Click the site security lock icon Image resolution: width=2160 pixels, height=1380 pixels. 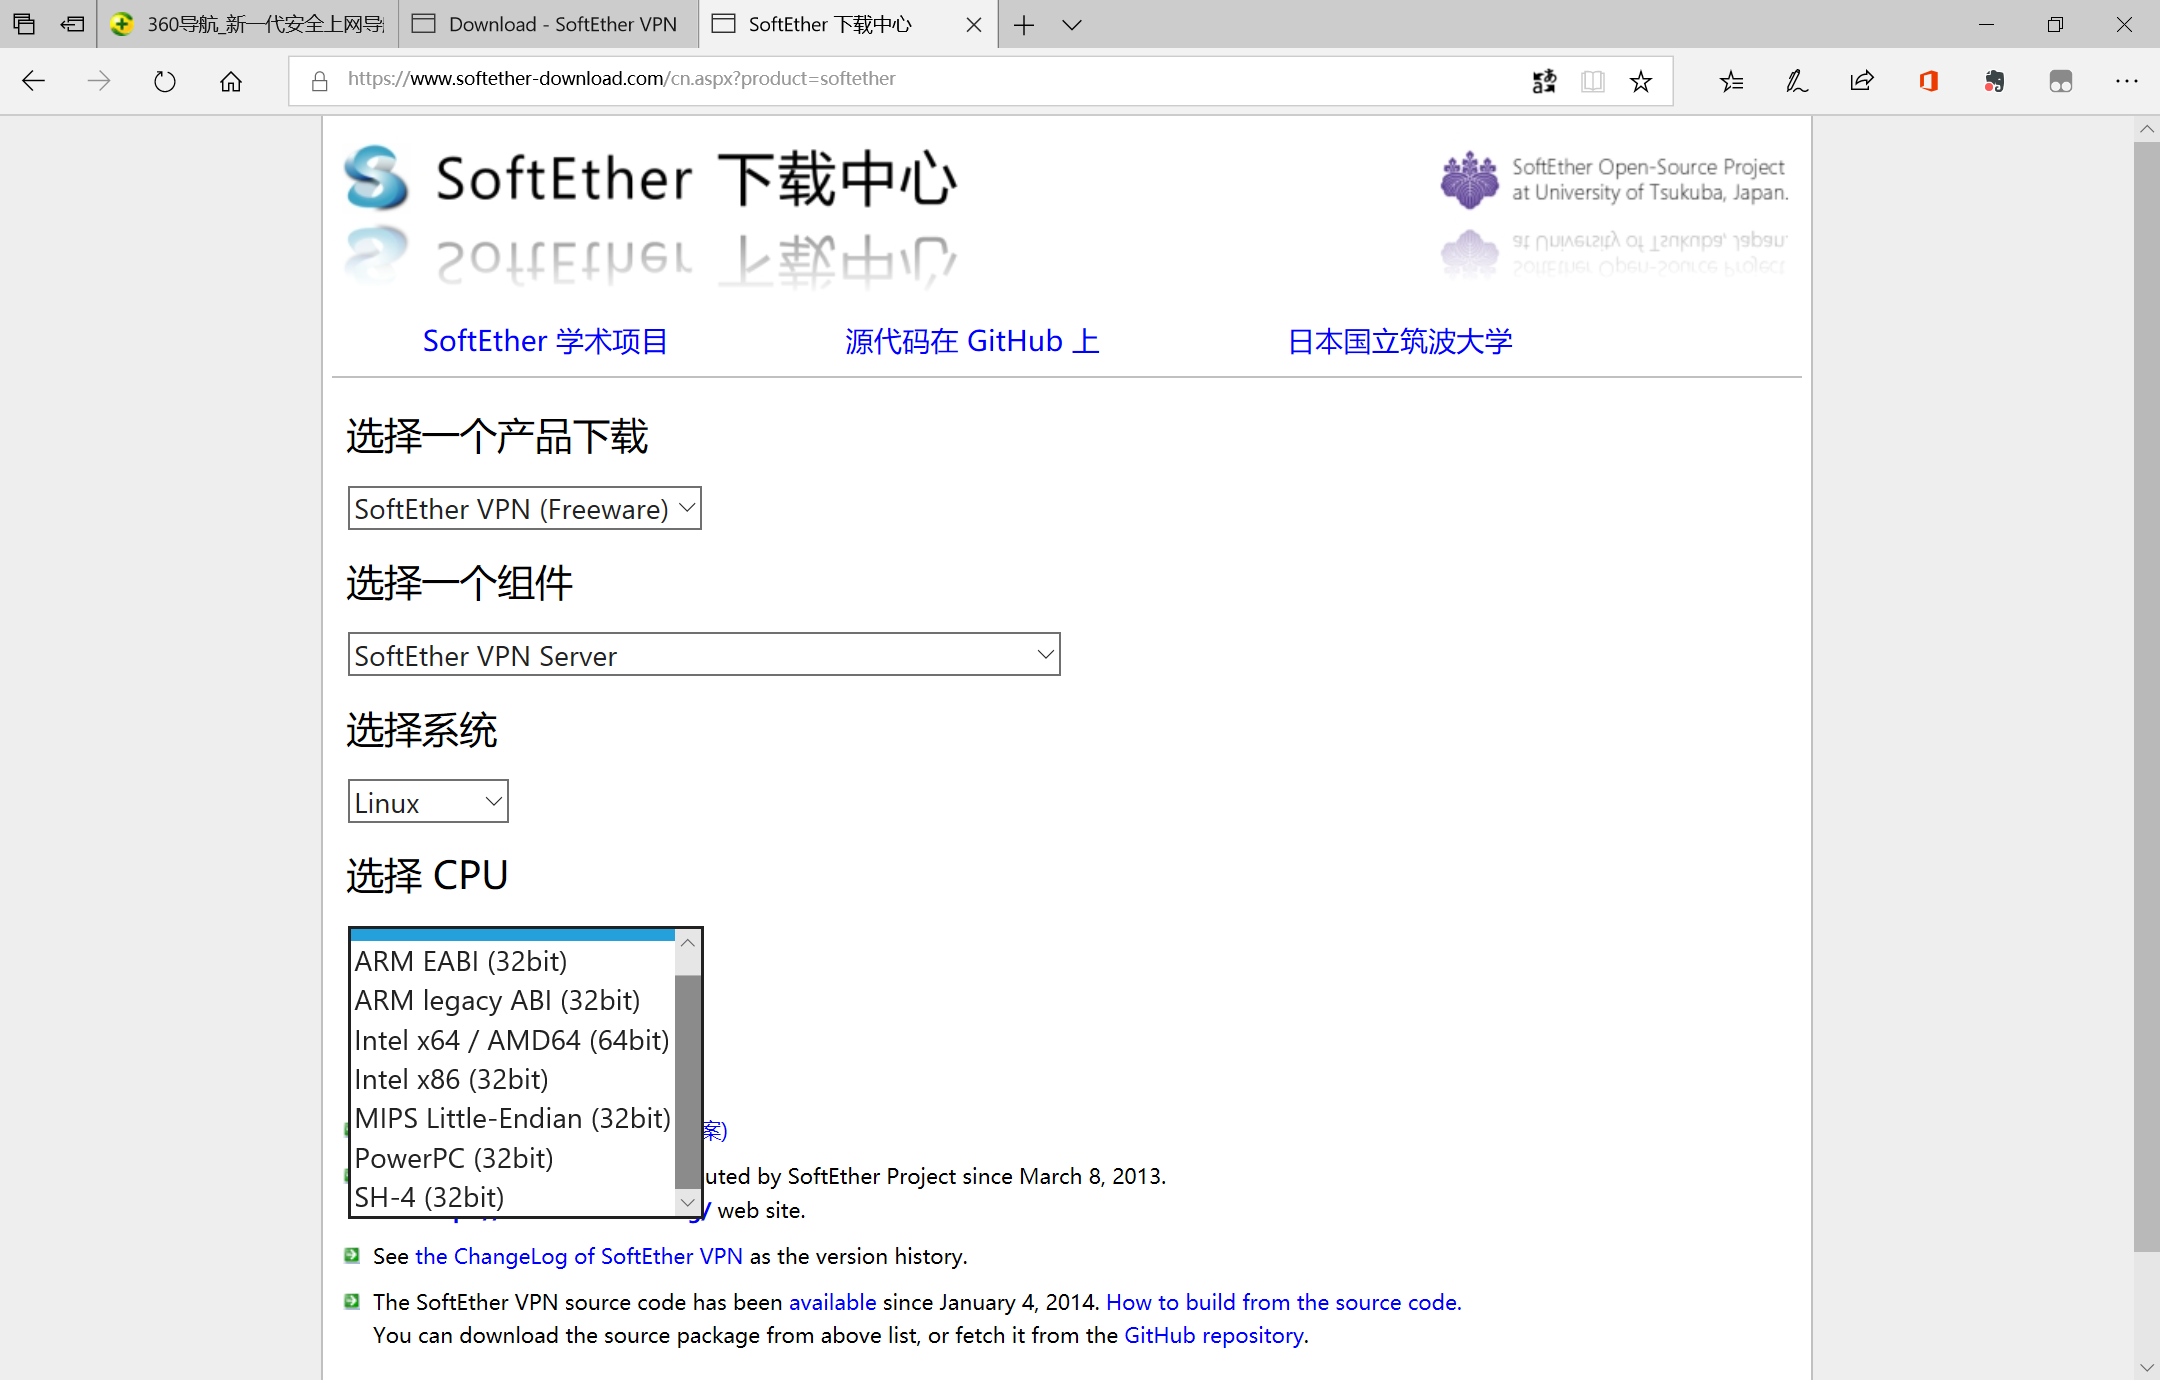pos(320,81)
